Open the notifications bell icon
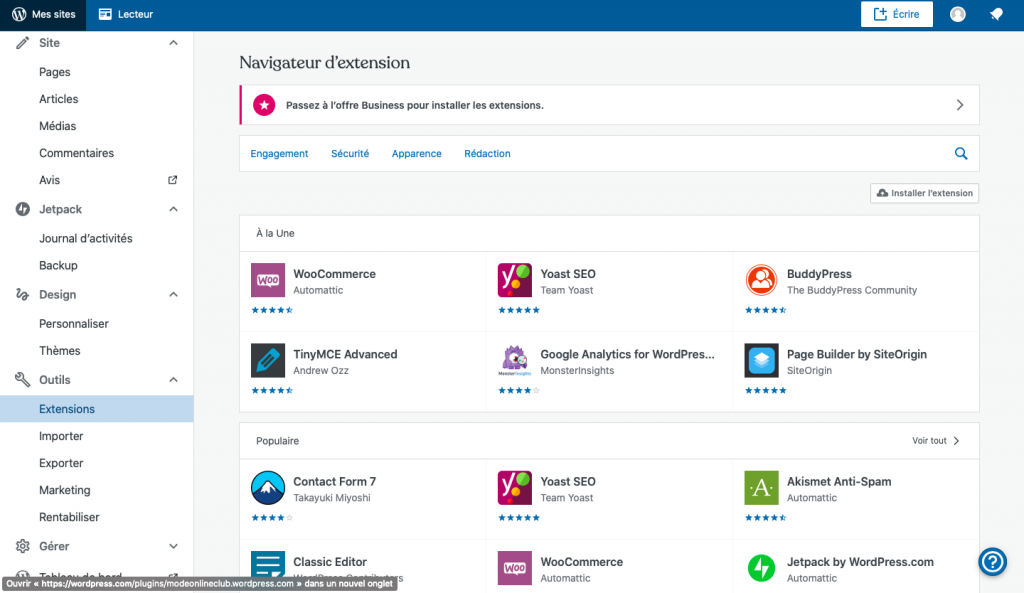Screen dimensions: 1024x593 pos(996,14)
